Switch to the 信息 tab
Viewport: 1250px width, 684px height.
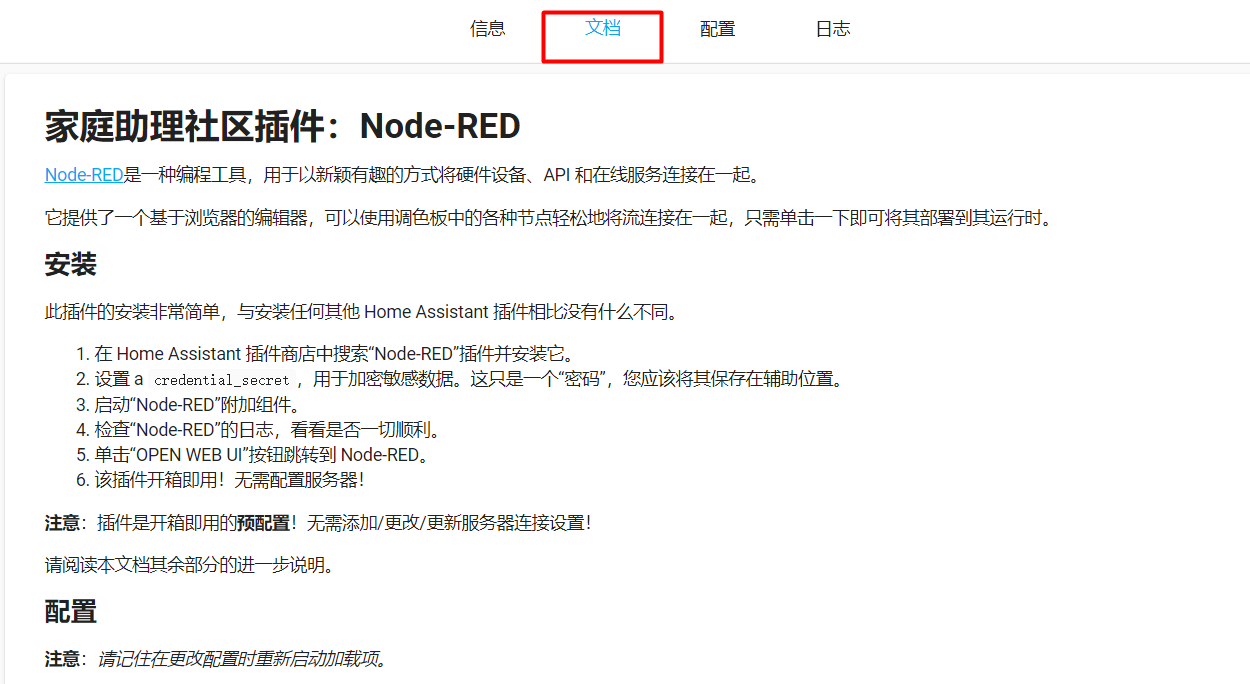point(488,29)
